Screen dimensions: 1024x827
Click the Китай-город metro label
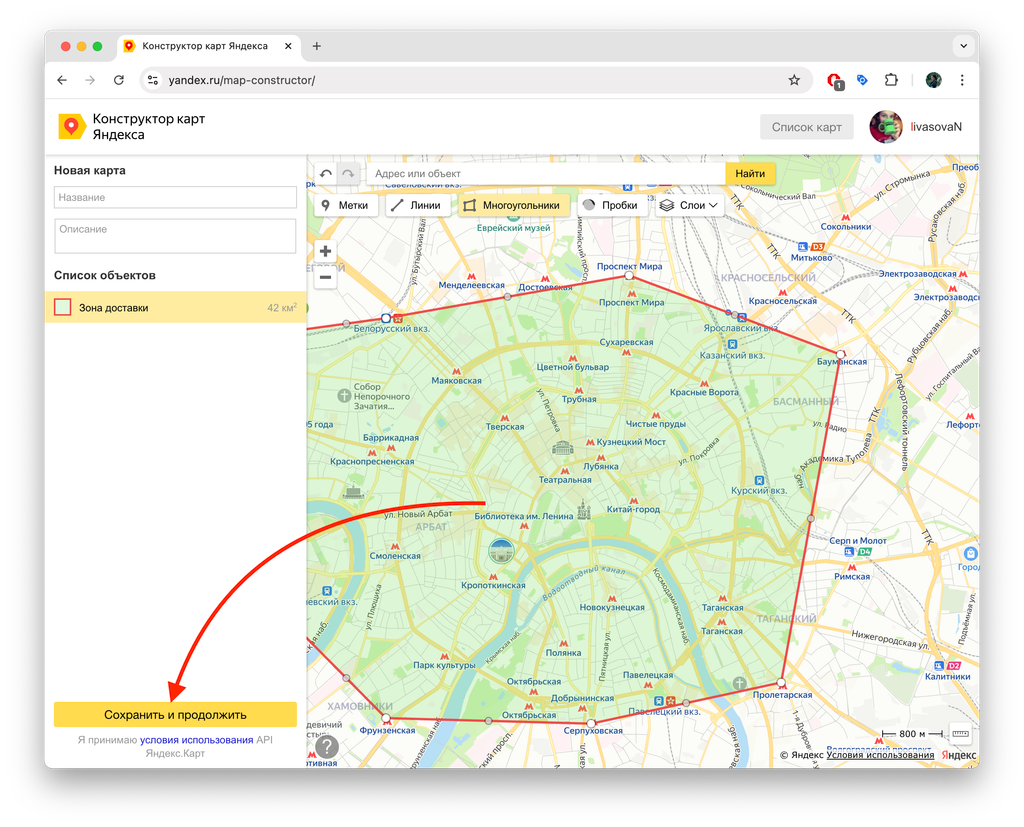pyautogui.click(x=633, y=510)
